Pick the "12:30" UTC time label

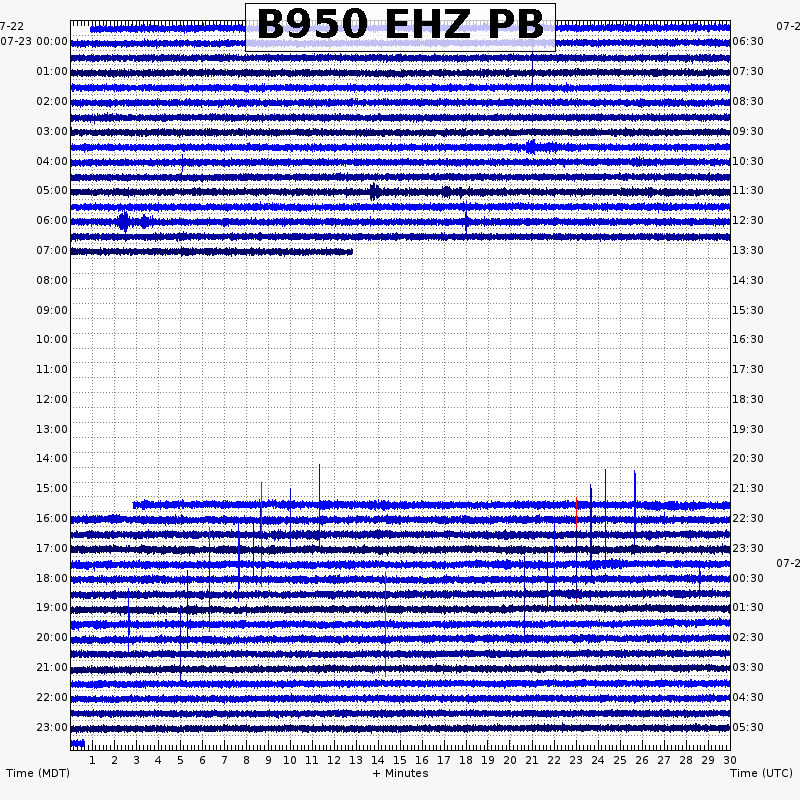click(x=748, y=220)
